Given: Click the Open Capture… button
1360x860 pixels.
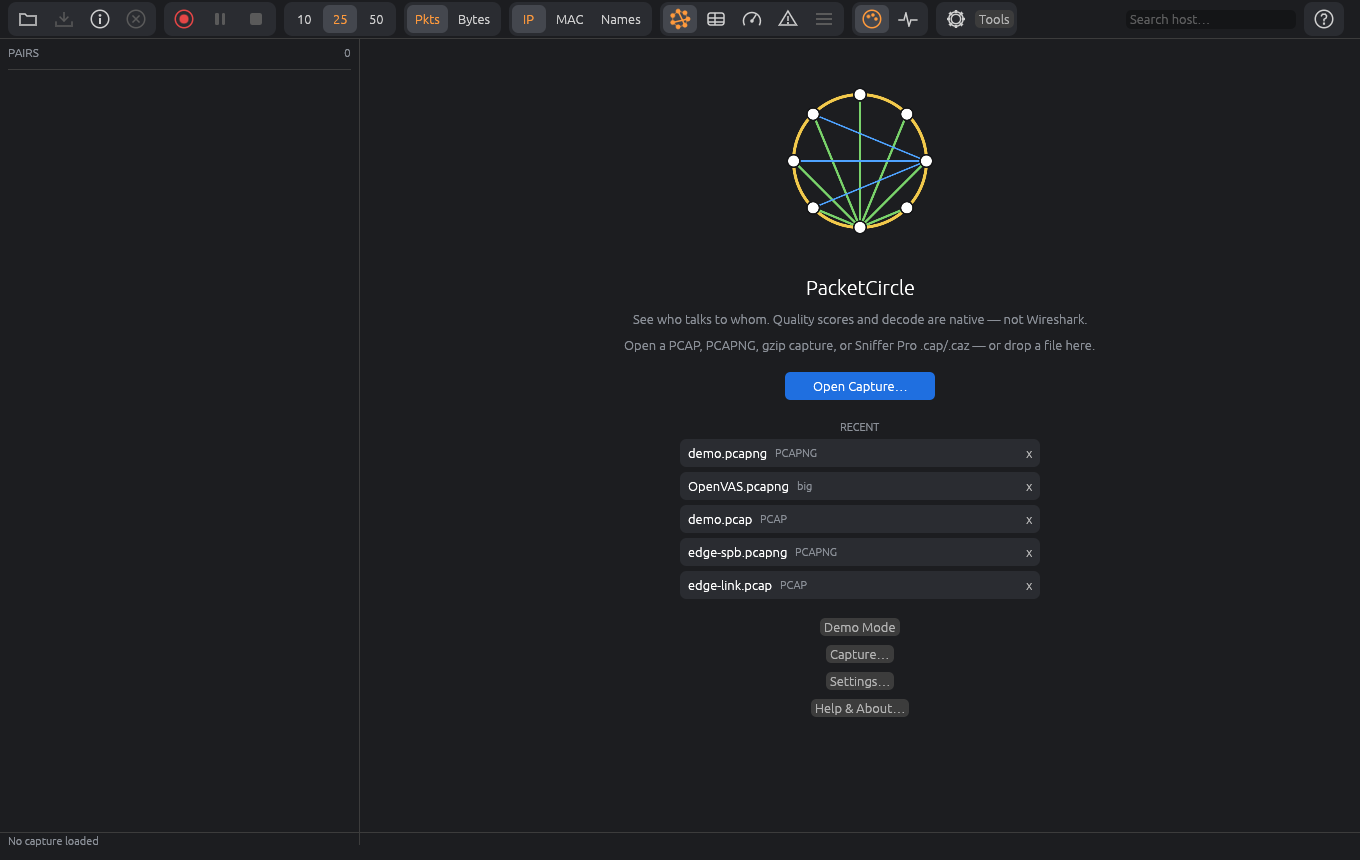Looking at the screenshot, I should pos(860,386).
